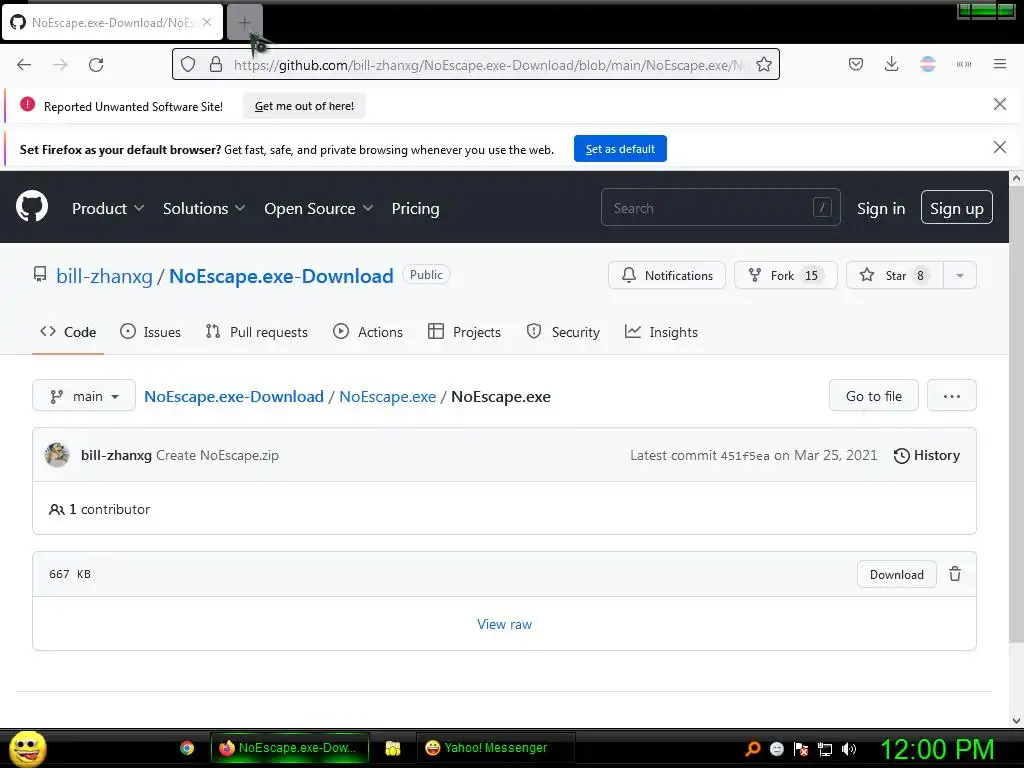Launch Chrome from the taskbar
Viewport: 1024px width, 768px height.
click(x=187, y=748)
